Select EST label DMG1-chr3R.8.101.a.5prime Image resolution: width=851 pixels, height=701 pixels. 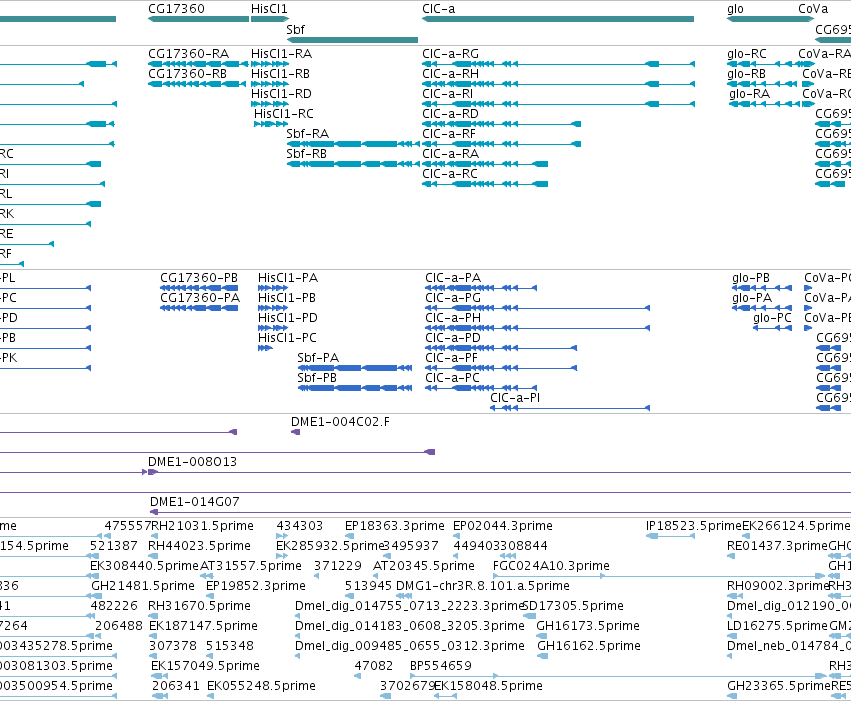click(x=483, y=587)
